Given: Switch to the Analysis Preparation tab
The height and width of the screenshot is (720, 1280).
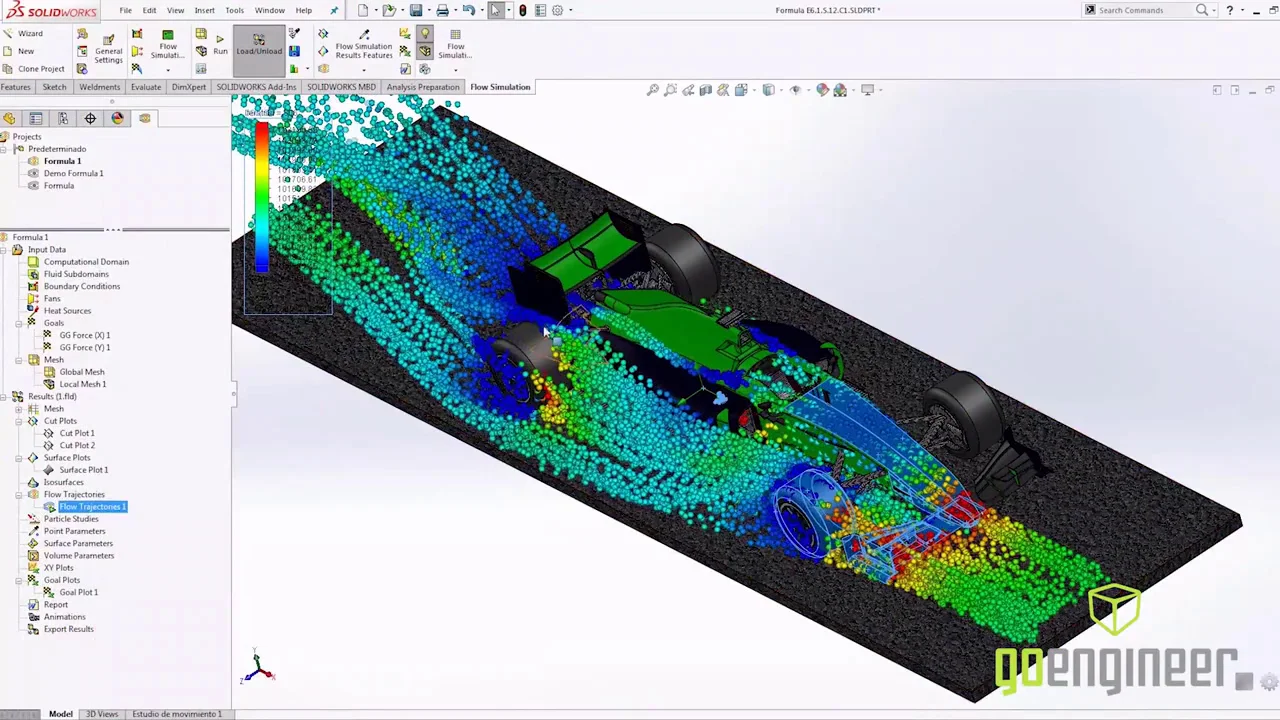Looking at the screenshot, I should click(423, 87).
